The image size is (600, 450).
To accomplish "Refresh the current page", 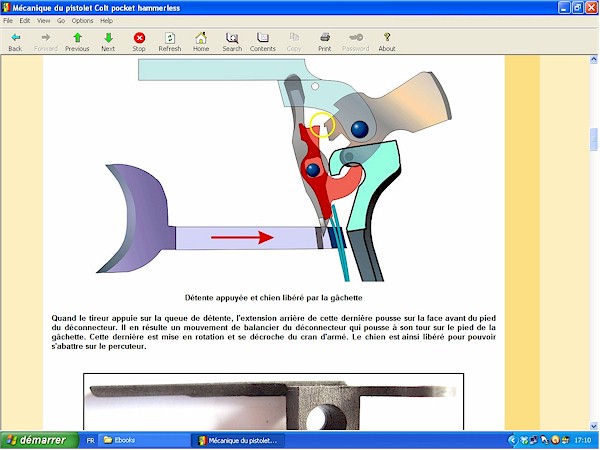I will pyautogui.click(x=170, y=41).
